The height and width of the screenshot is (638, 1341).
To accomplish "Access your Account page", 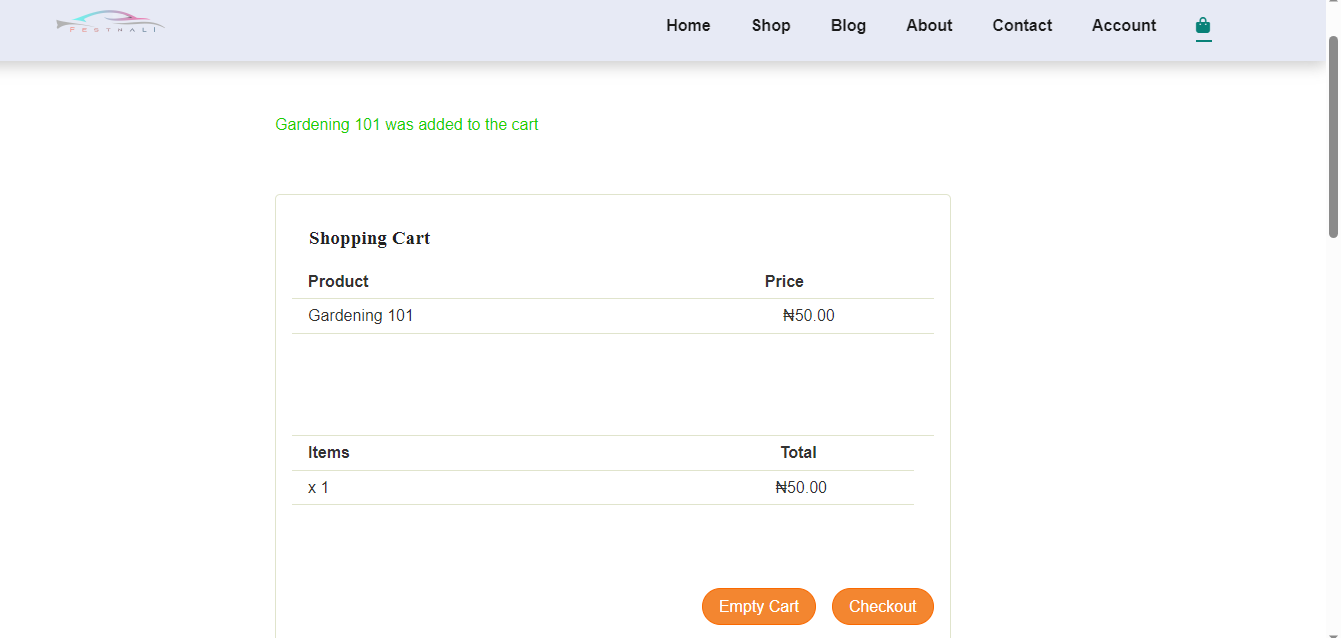I will point(1123,25).
